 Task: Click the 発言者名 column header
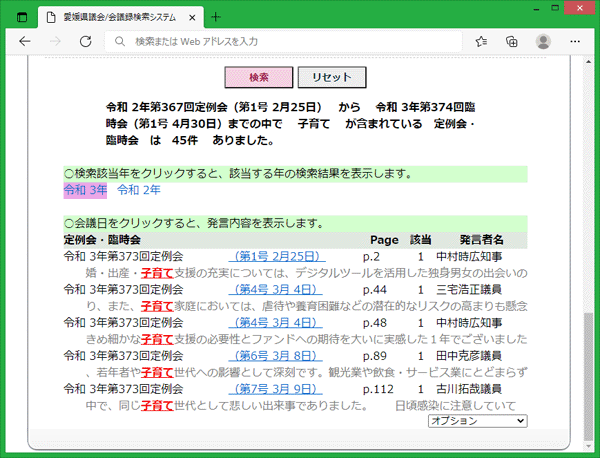[x=481, y=240]
